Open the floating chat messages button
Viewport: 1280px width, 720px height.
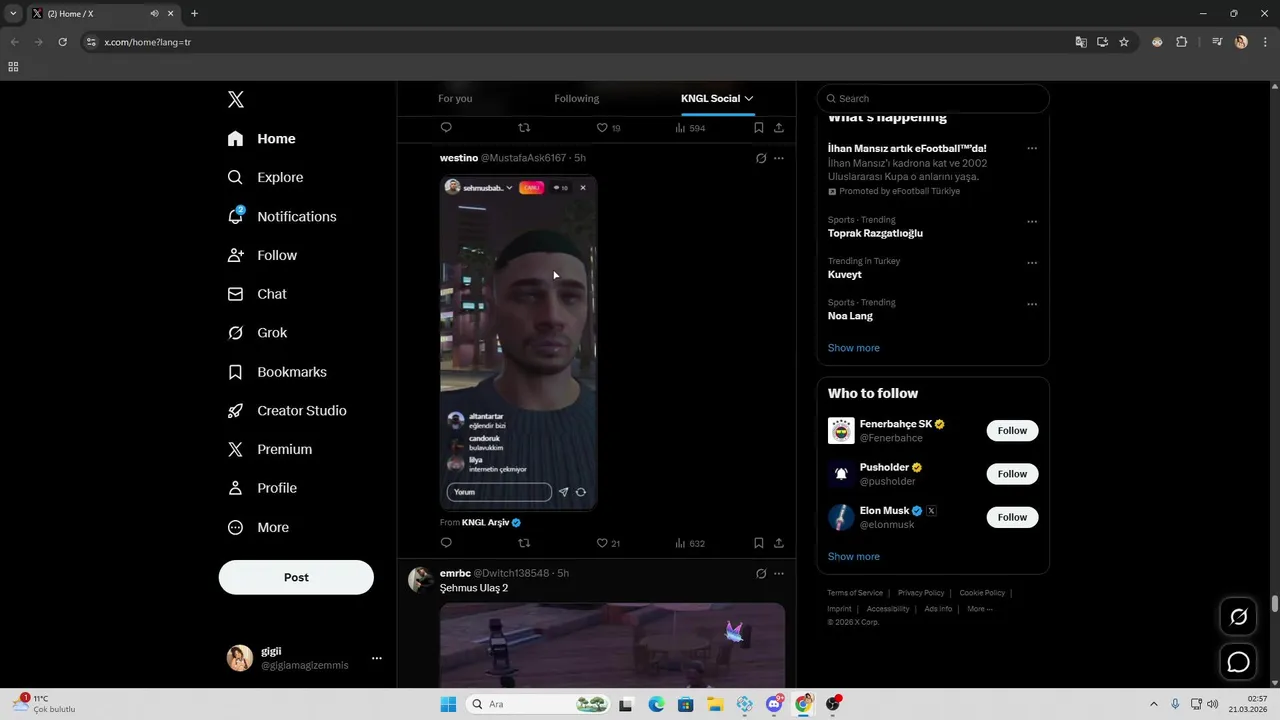(1238, 662)
